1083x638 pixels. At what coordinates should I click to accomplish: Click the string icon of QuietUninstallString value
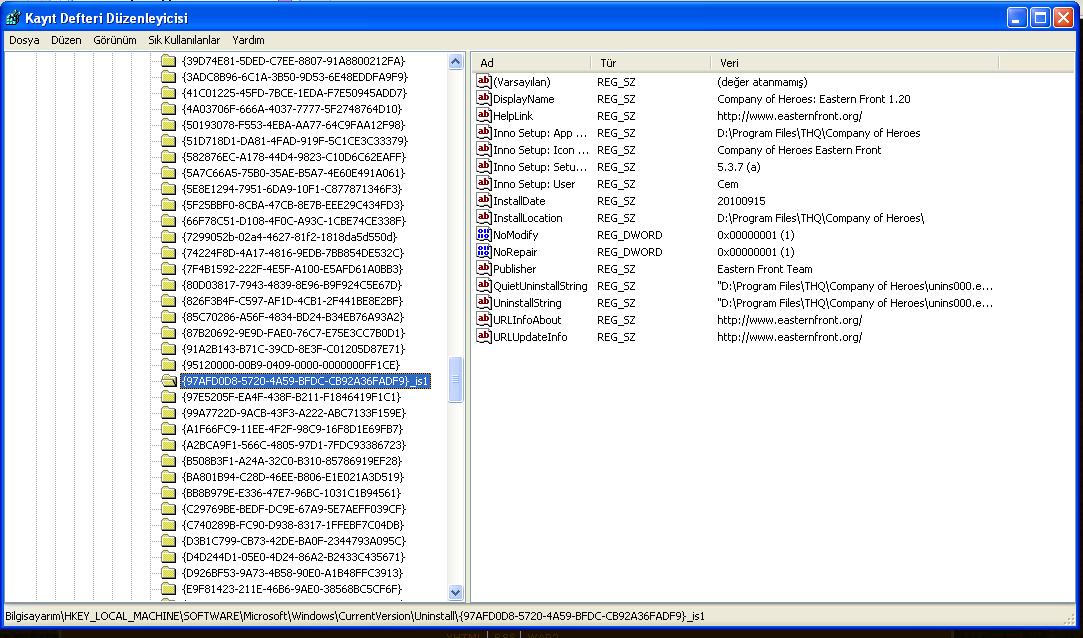(483, 285)
